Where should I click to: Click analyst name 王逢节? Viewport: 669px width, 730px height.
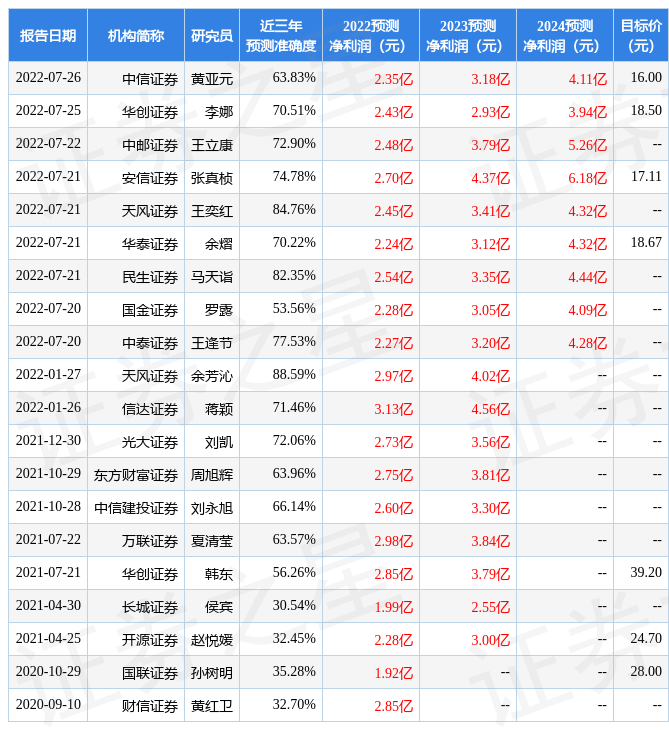click(x=212, y=343)
